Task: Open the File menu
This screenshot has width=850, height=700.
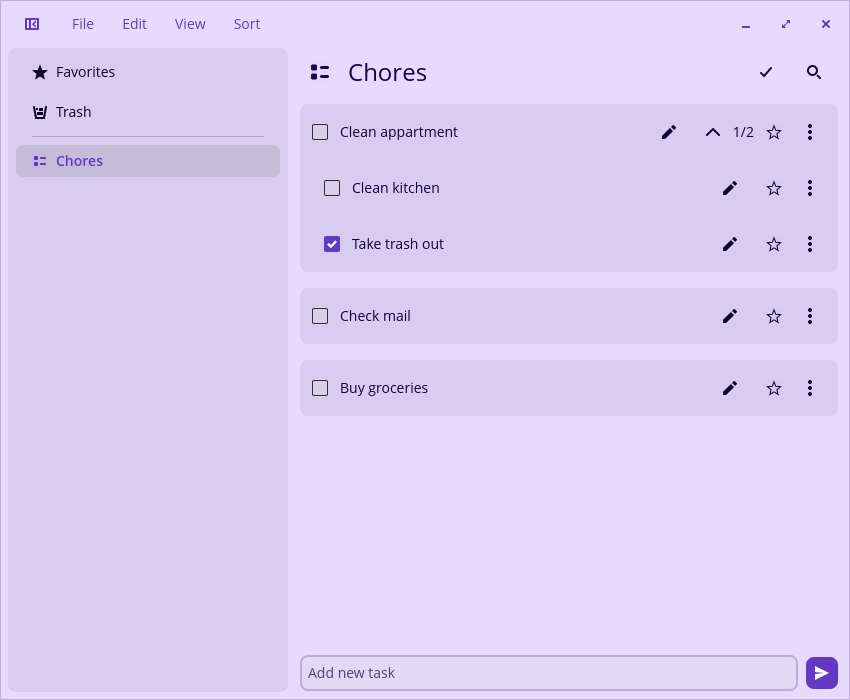Action: (x=83, y=24)
